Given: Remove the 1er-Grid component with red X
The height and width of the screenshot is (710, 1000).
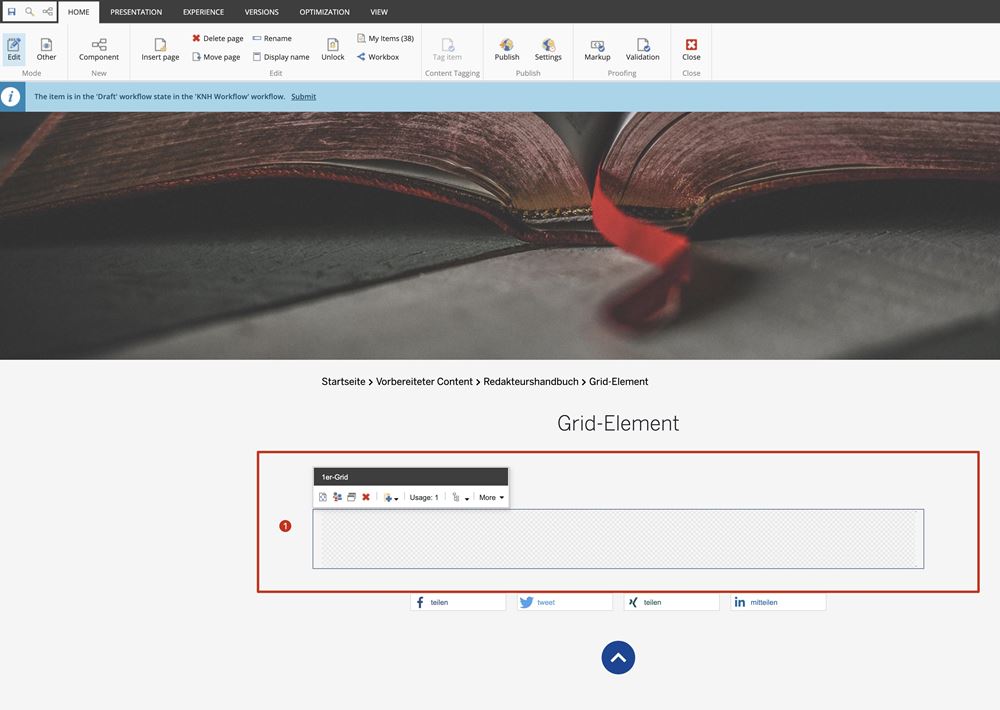Looking at the screenshot, I should point(366,497).
